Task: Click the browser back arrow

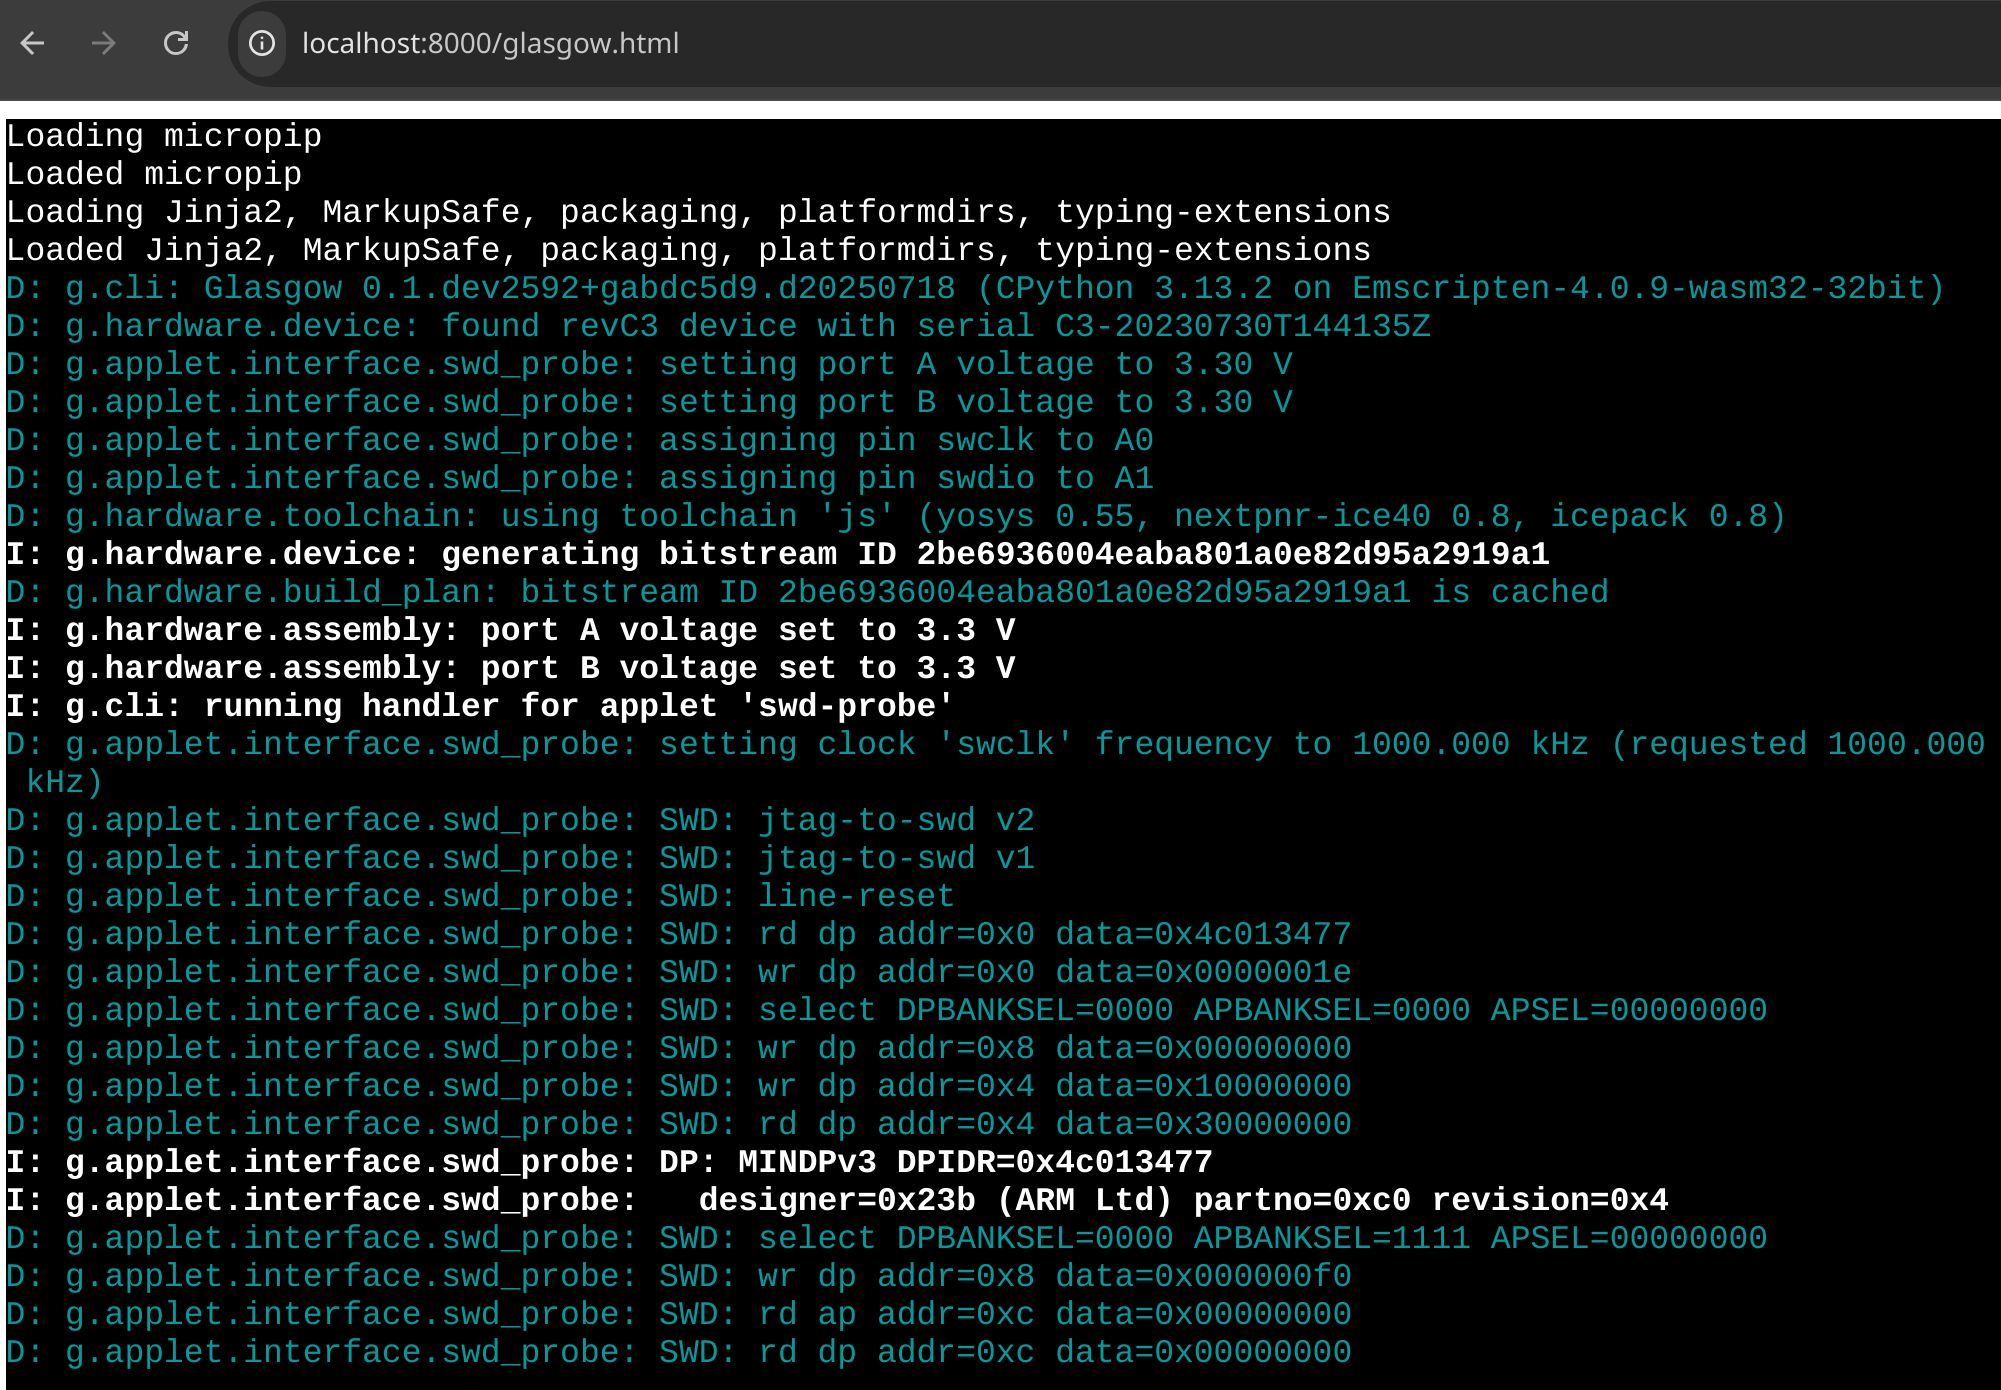Action: (x=33, y=43)
